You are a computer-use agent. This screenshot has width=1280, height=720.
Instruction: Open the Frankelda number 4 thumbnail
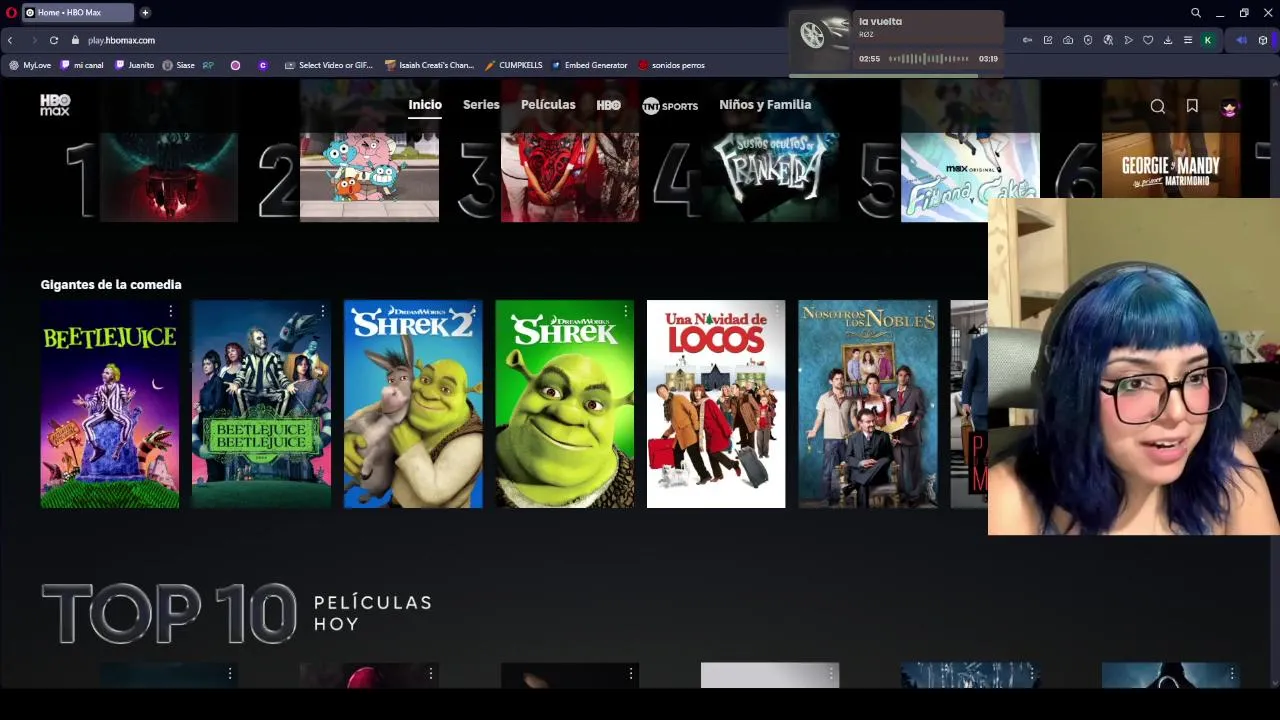(770, 176)
